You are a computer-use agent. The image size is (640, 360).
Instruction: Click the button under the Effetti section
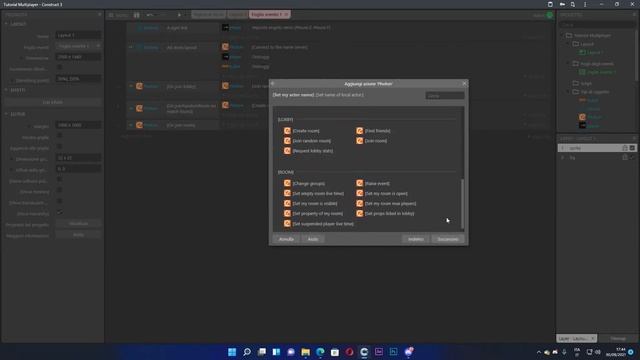[x=52, y=102]
